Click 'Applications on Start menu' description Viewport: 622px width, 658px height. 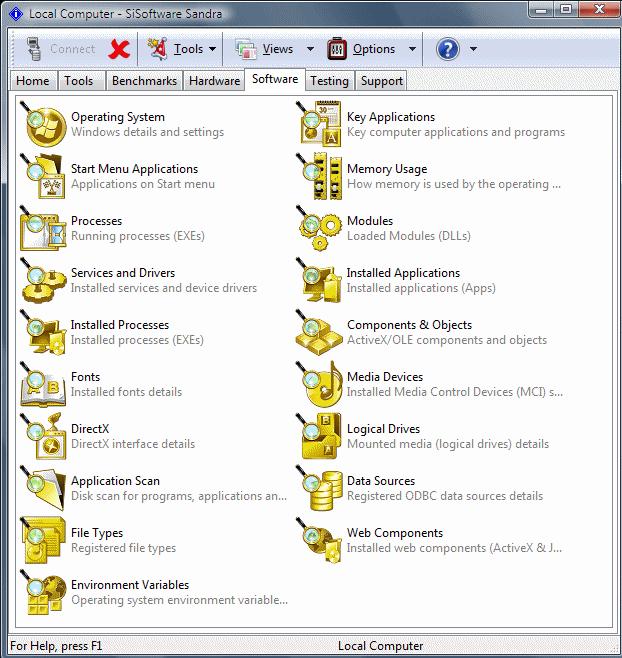point(143,184)
